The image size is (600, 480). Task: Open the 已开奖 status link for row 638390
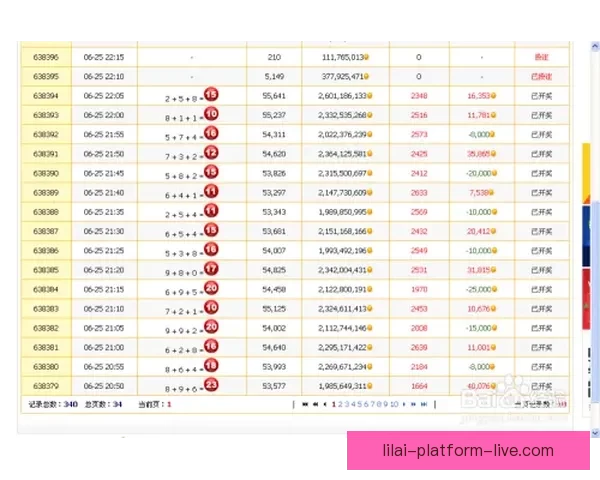pos(541,173)
